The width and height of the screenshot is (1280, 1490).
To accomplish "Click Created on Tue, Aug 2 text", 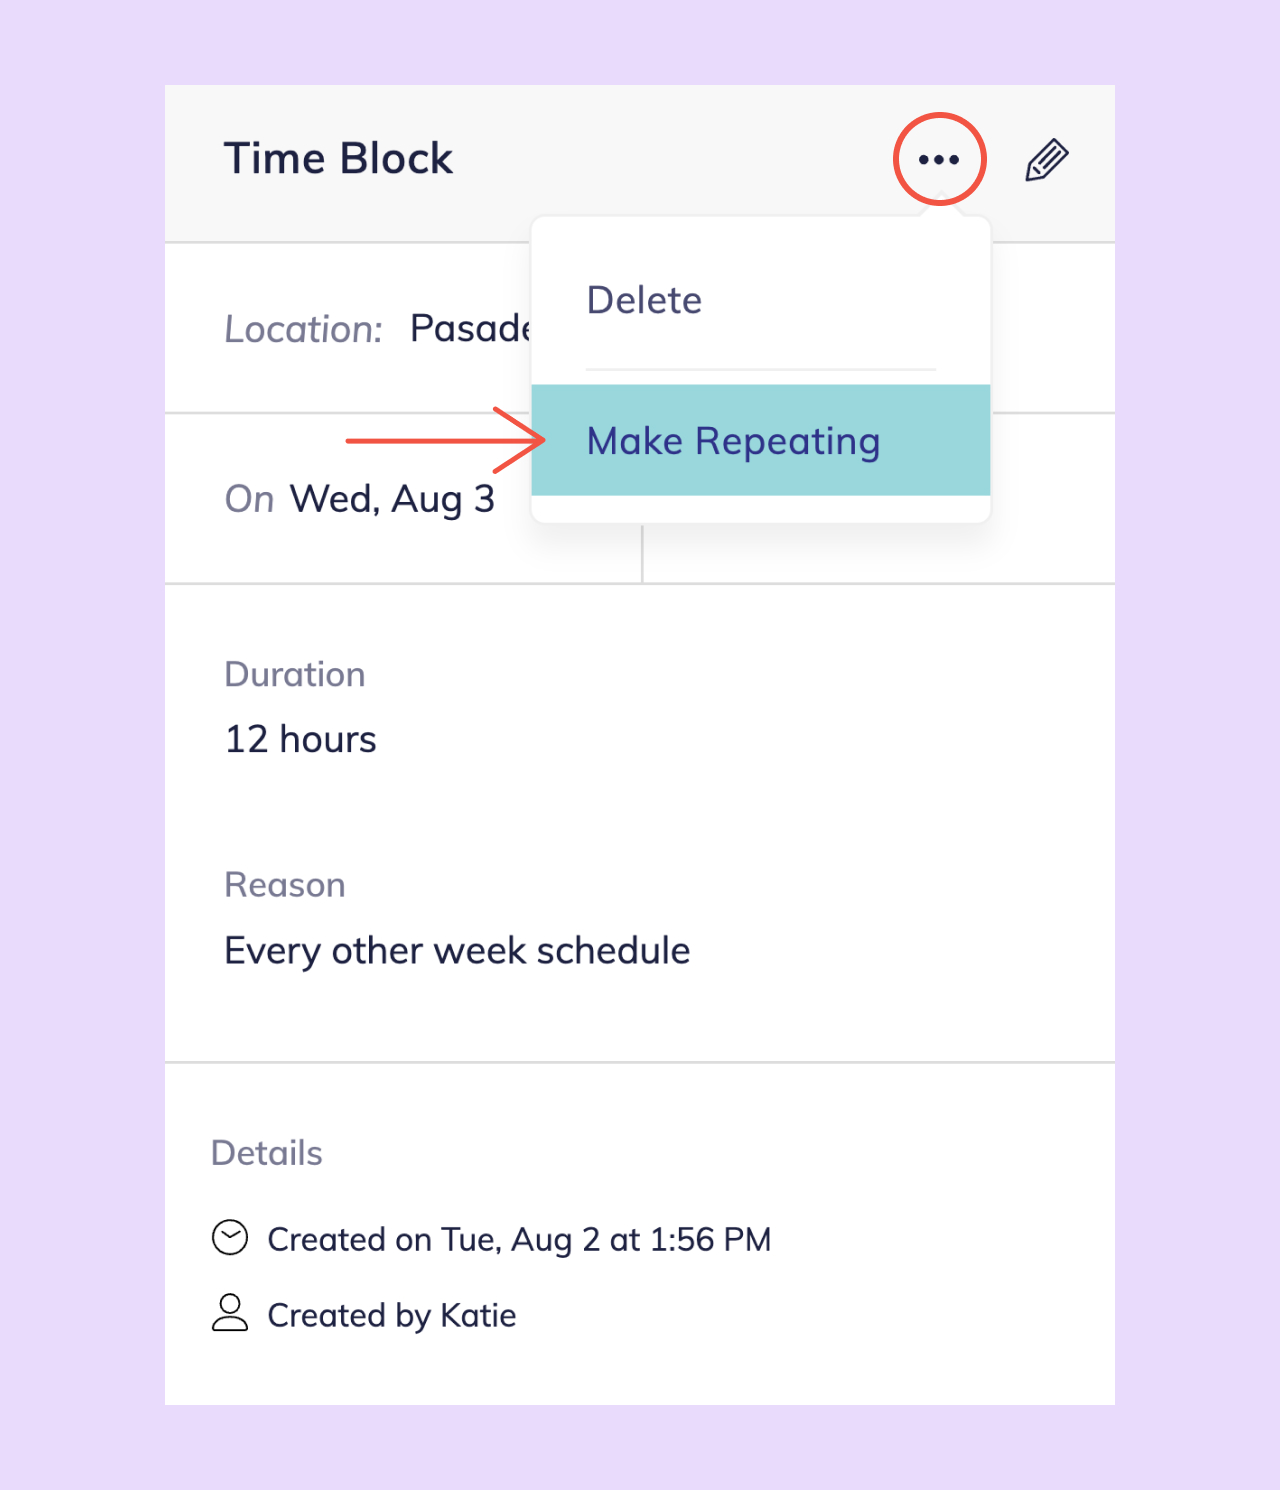I will coord(520,1240).
